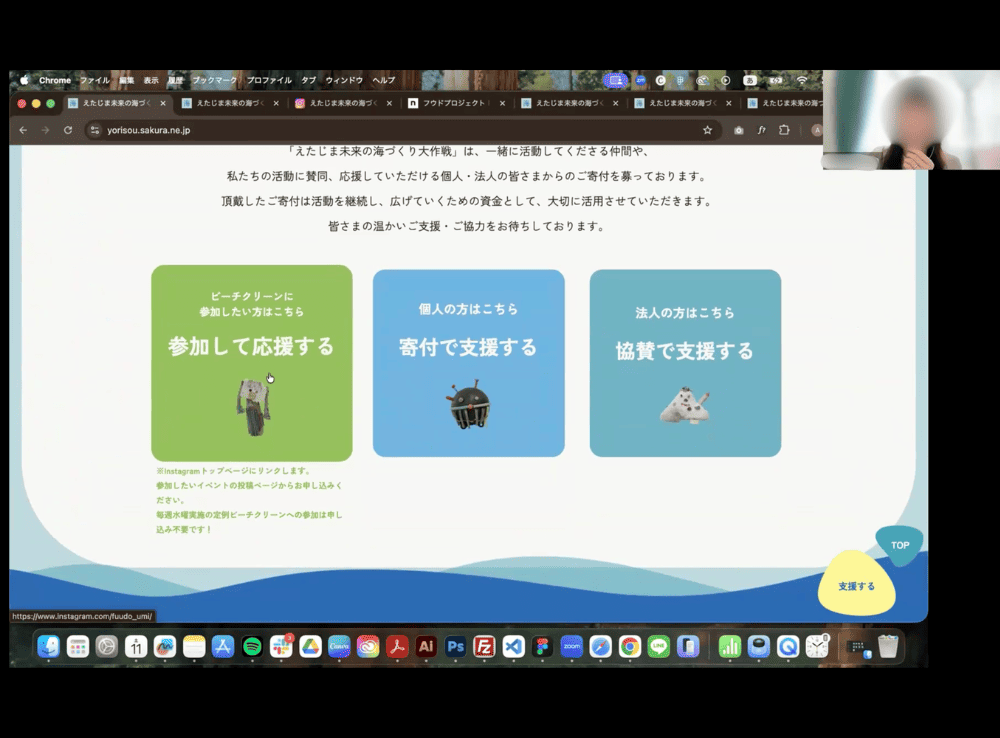
Task: Click the f? extension icon in toolbar
Action: point(761,130)
